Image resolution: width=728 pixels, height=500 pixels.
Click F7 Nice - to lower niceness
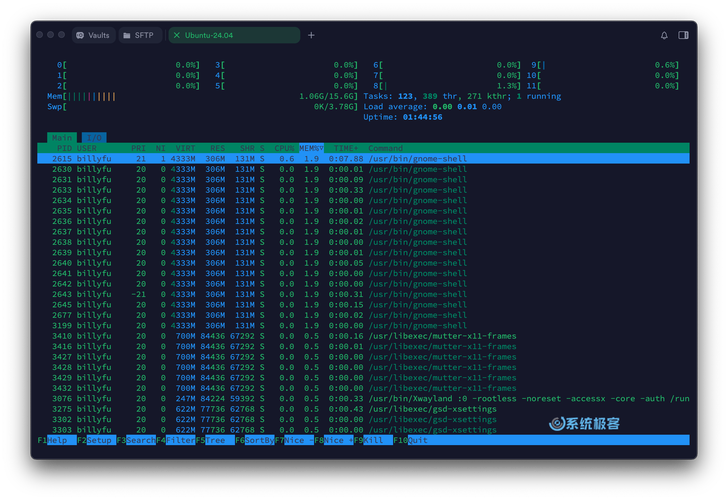pos(294,440)
